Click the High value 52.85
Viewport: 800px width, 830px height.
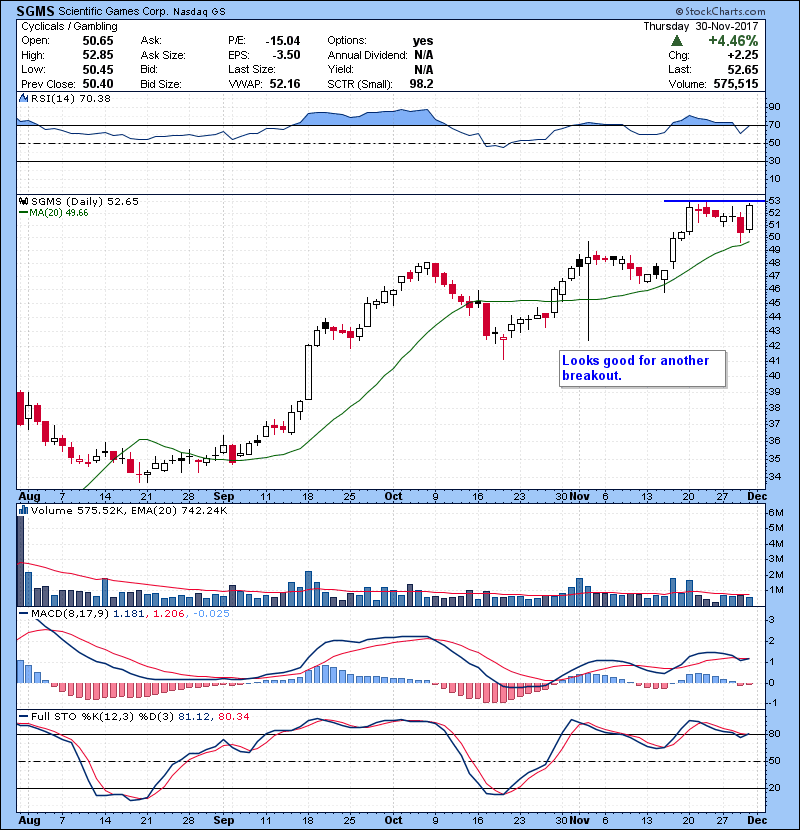[x=98, y=55]
